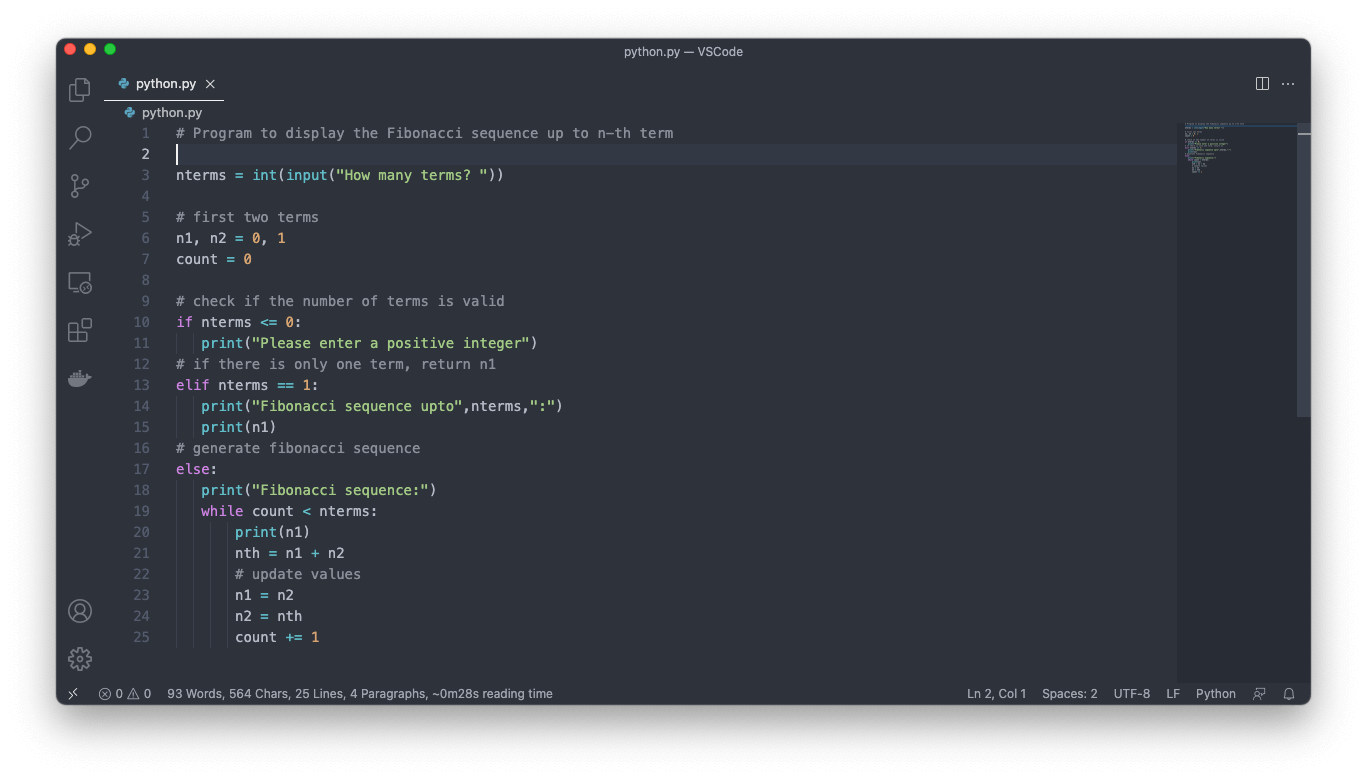Go to line via Ln 2, Col 1
Screen dimensions: 1367x779
[996, 693]
